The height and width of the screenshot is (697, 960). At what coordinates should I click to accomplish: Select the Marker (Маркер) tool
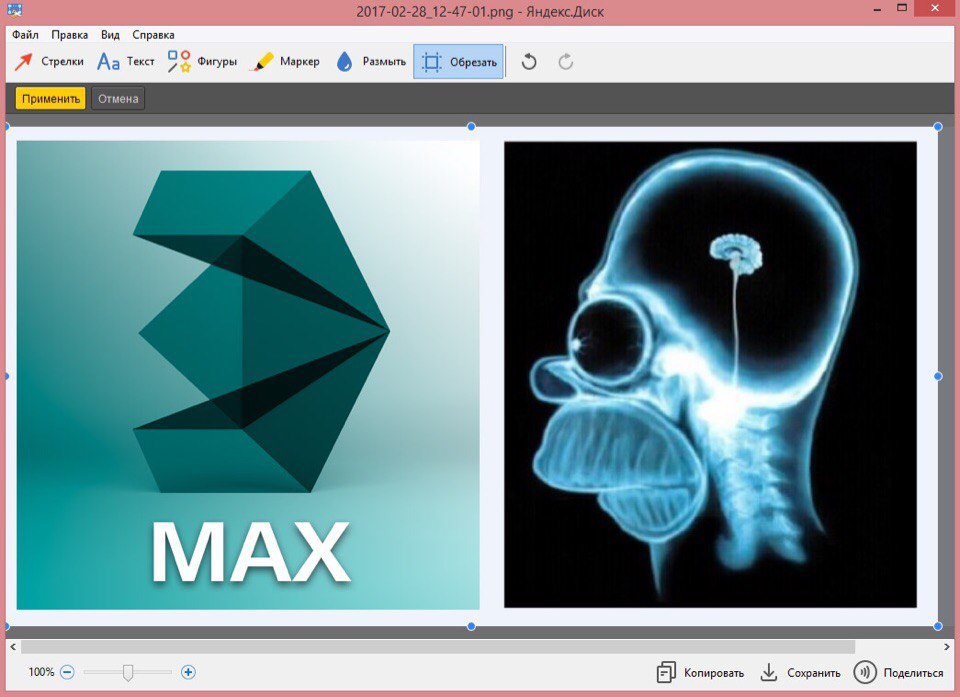(x=286, y=61)
